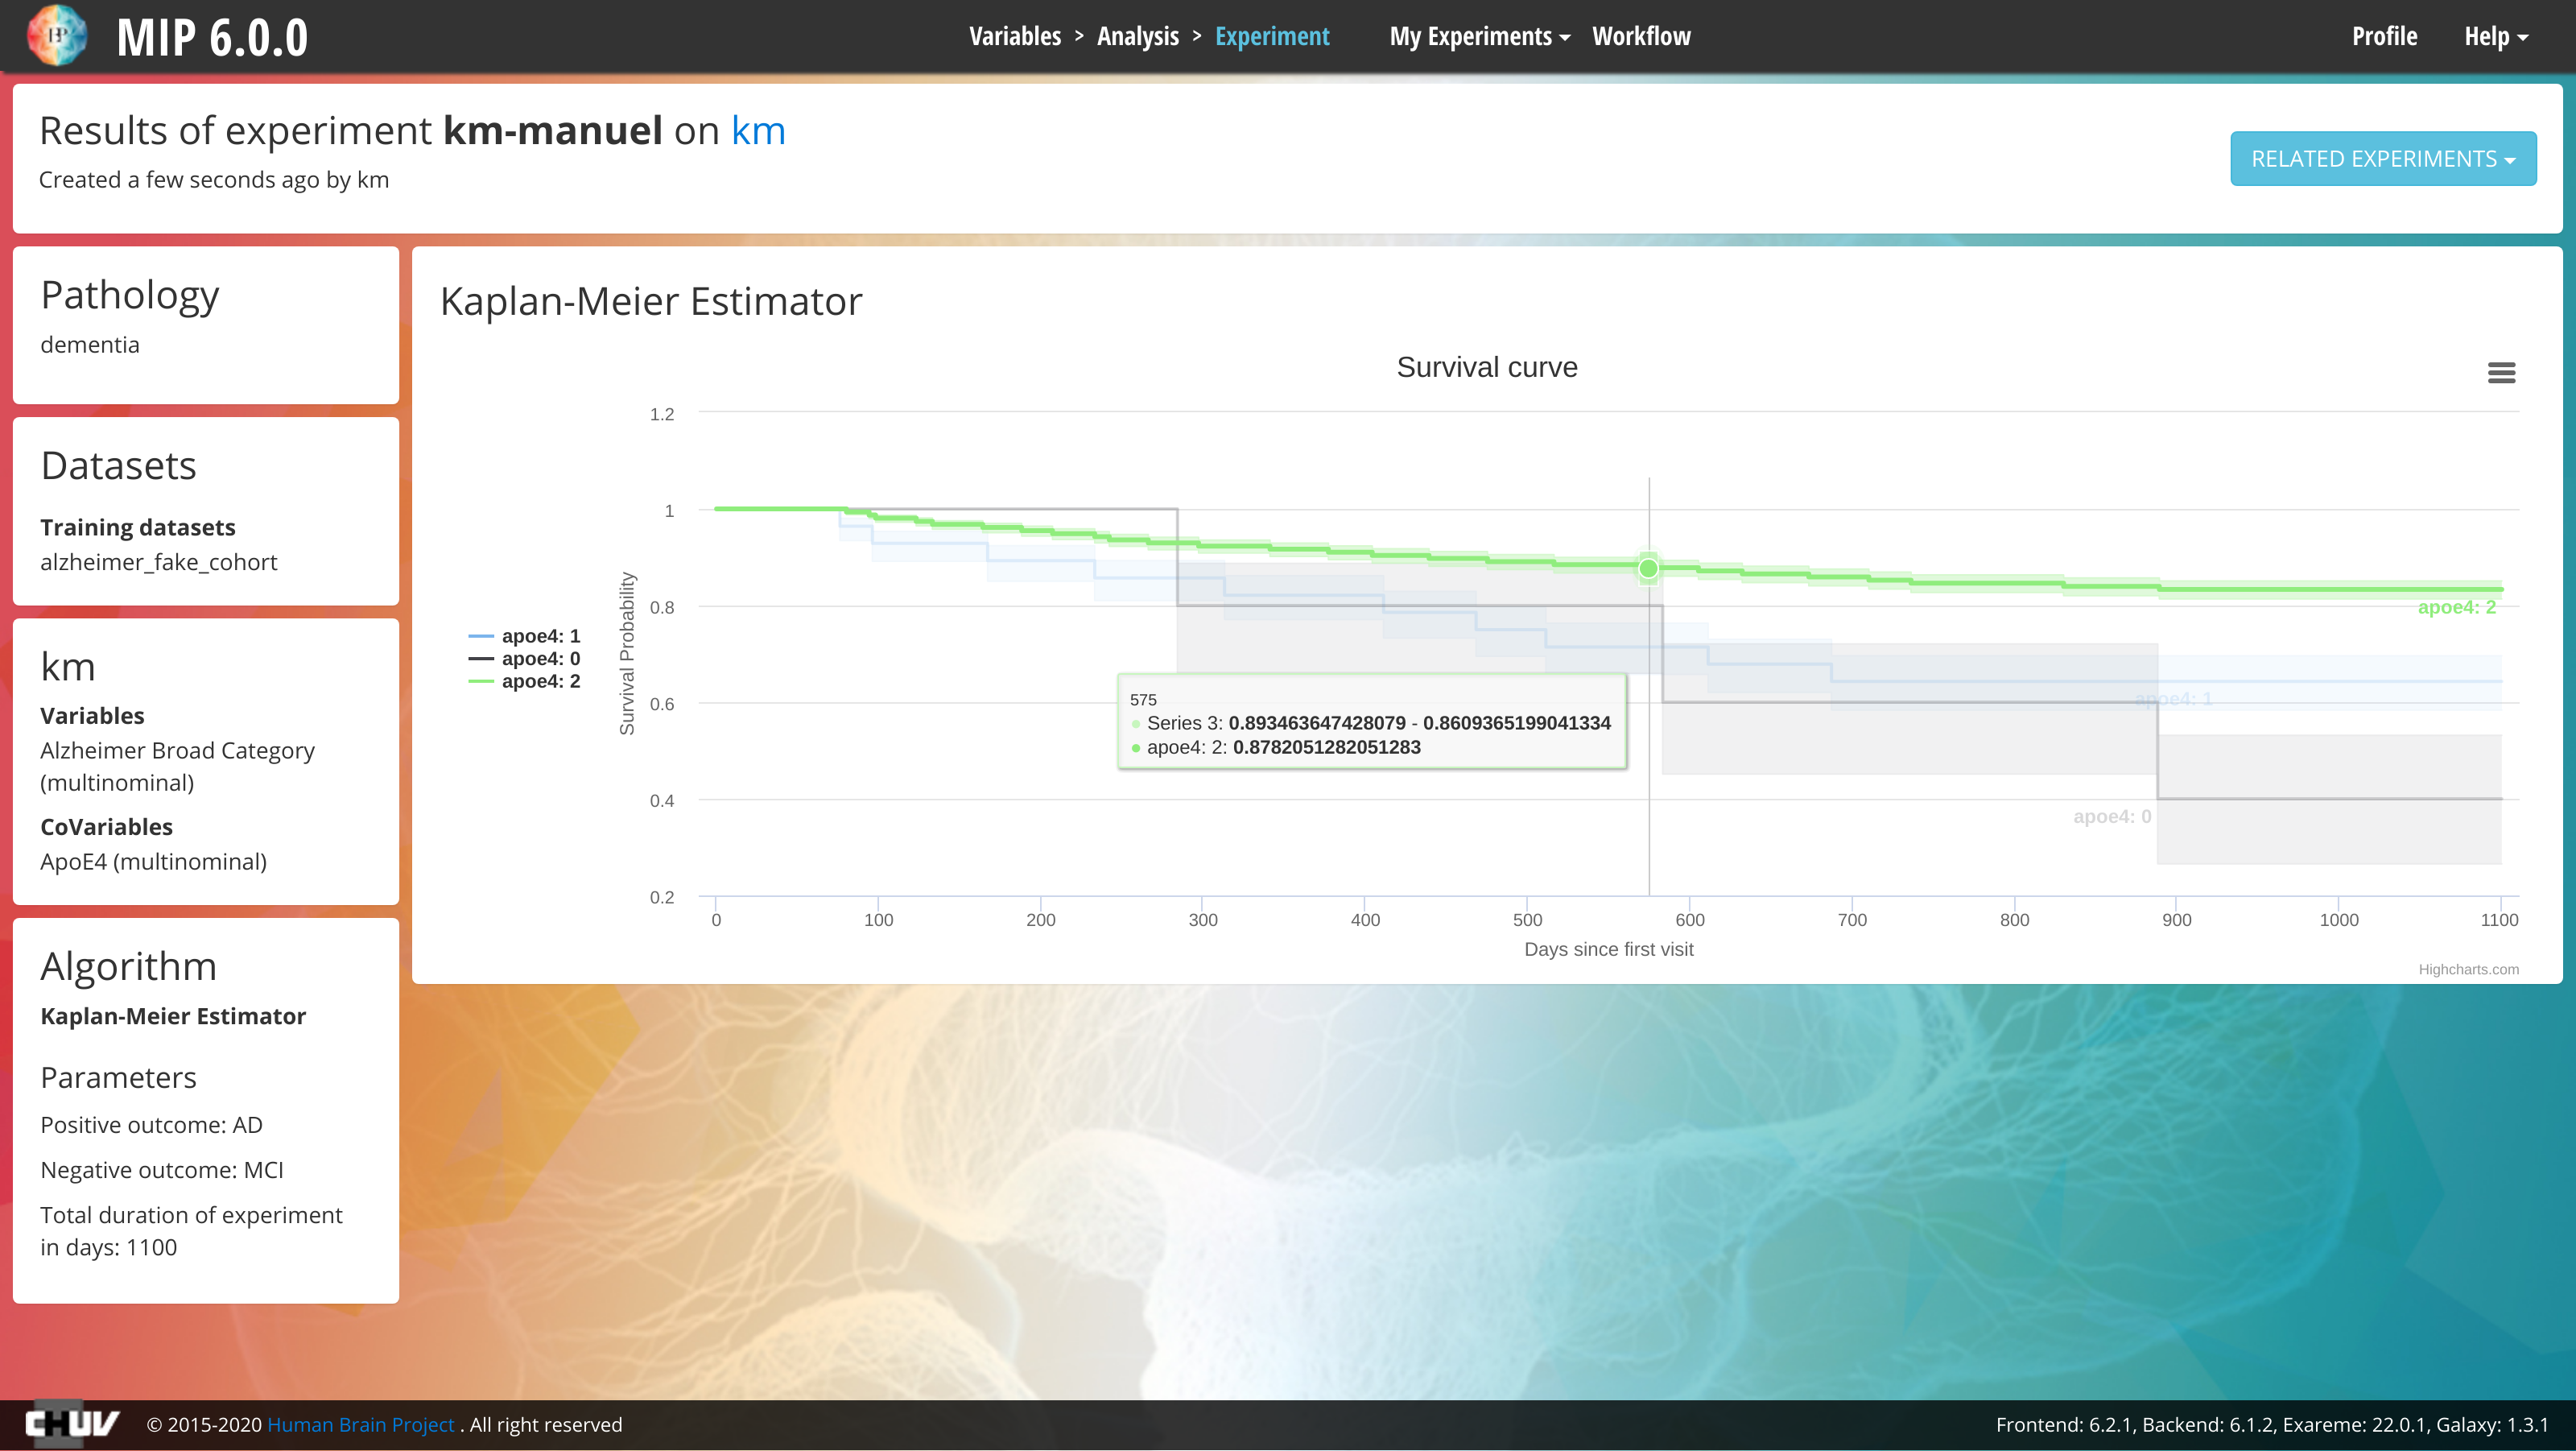
Task: Open the chart hamburger context menu
Action: point(2501,373)
